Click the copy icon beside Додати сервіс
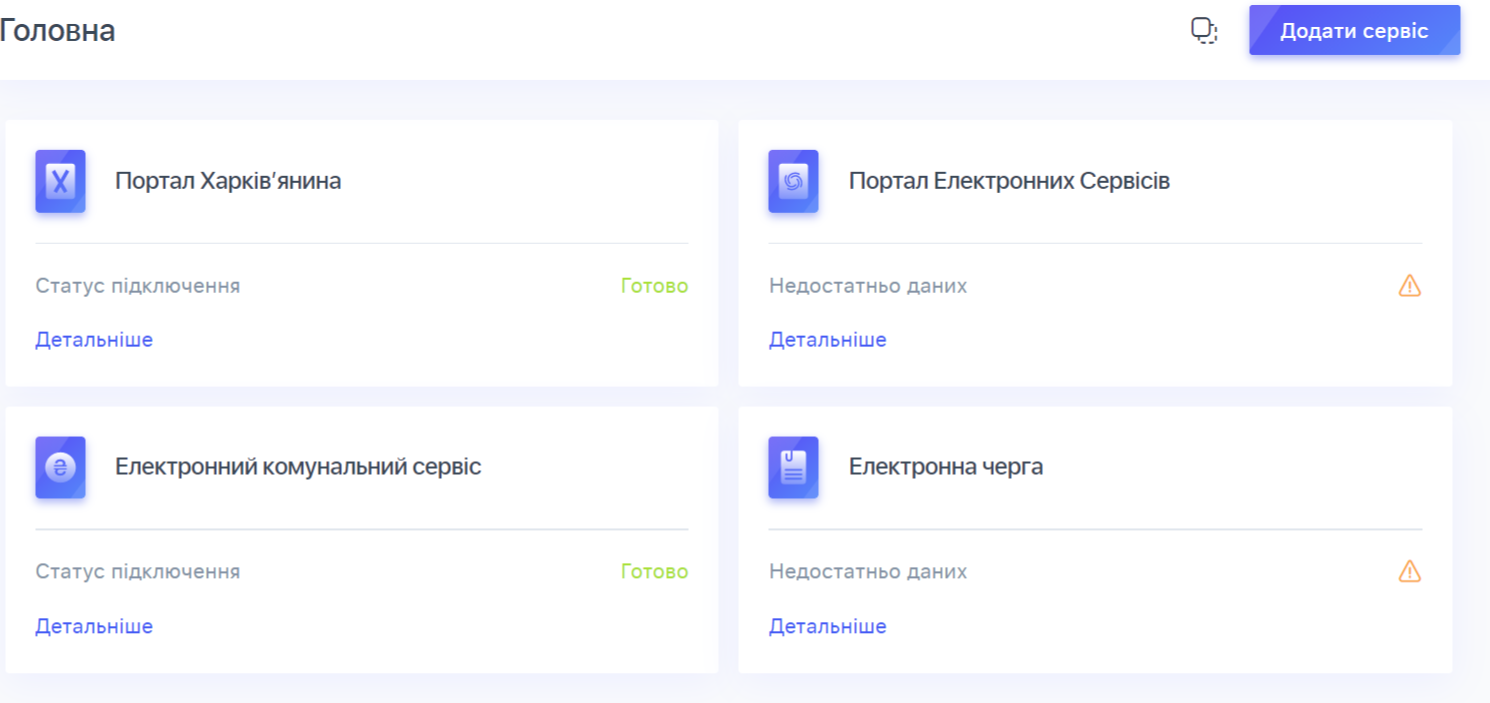 point(1203,30)
